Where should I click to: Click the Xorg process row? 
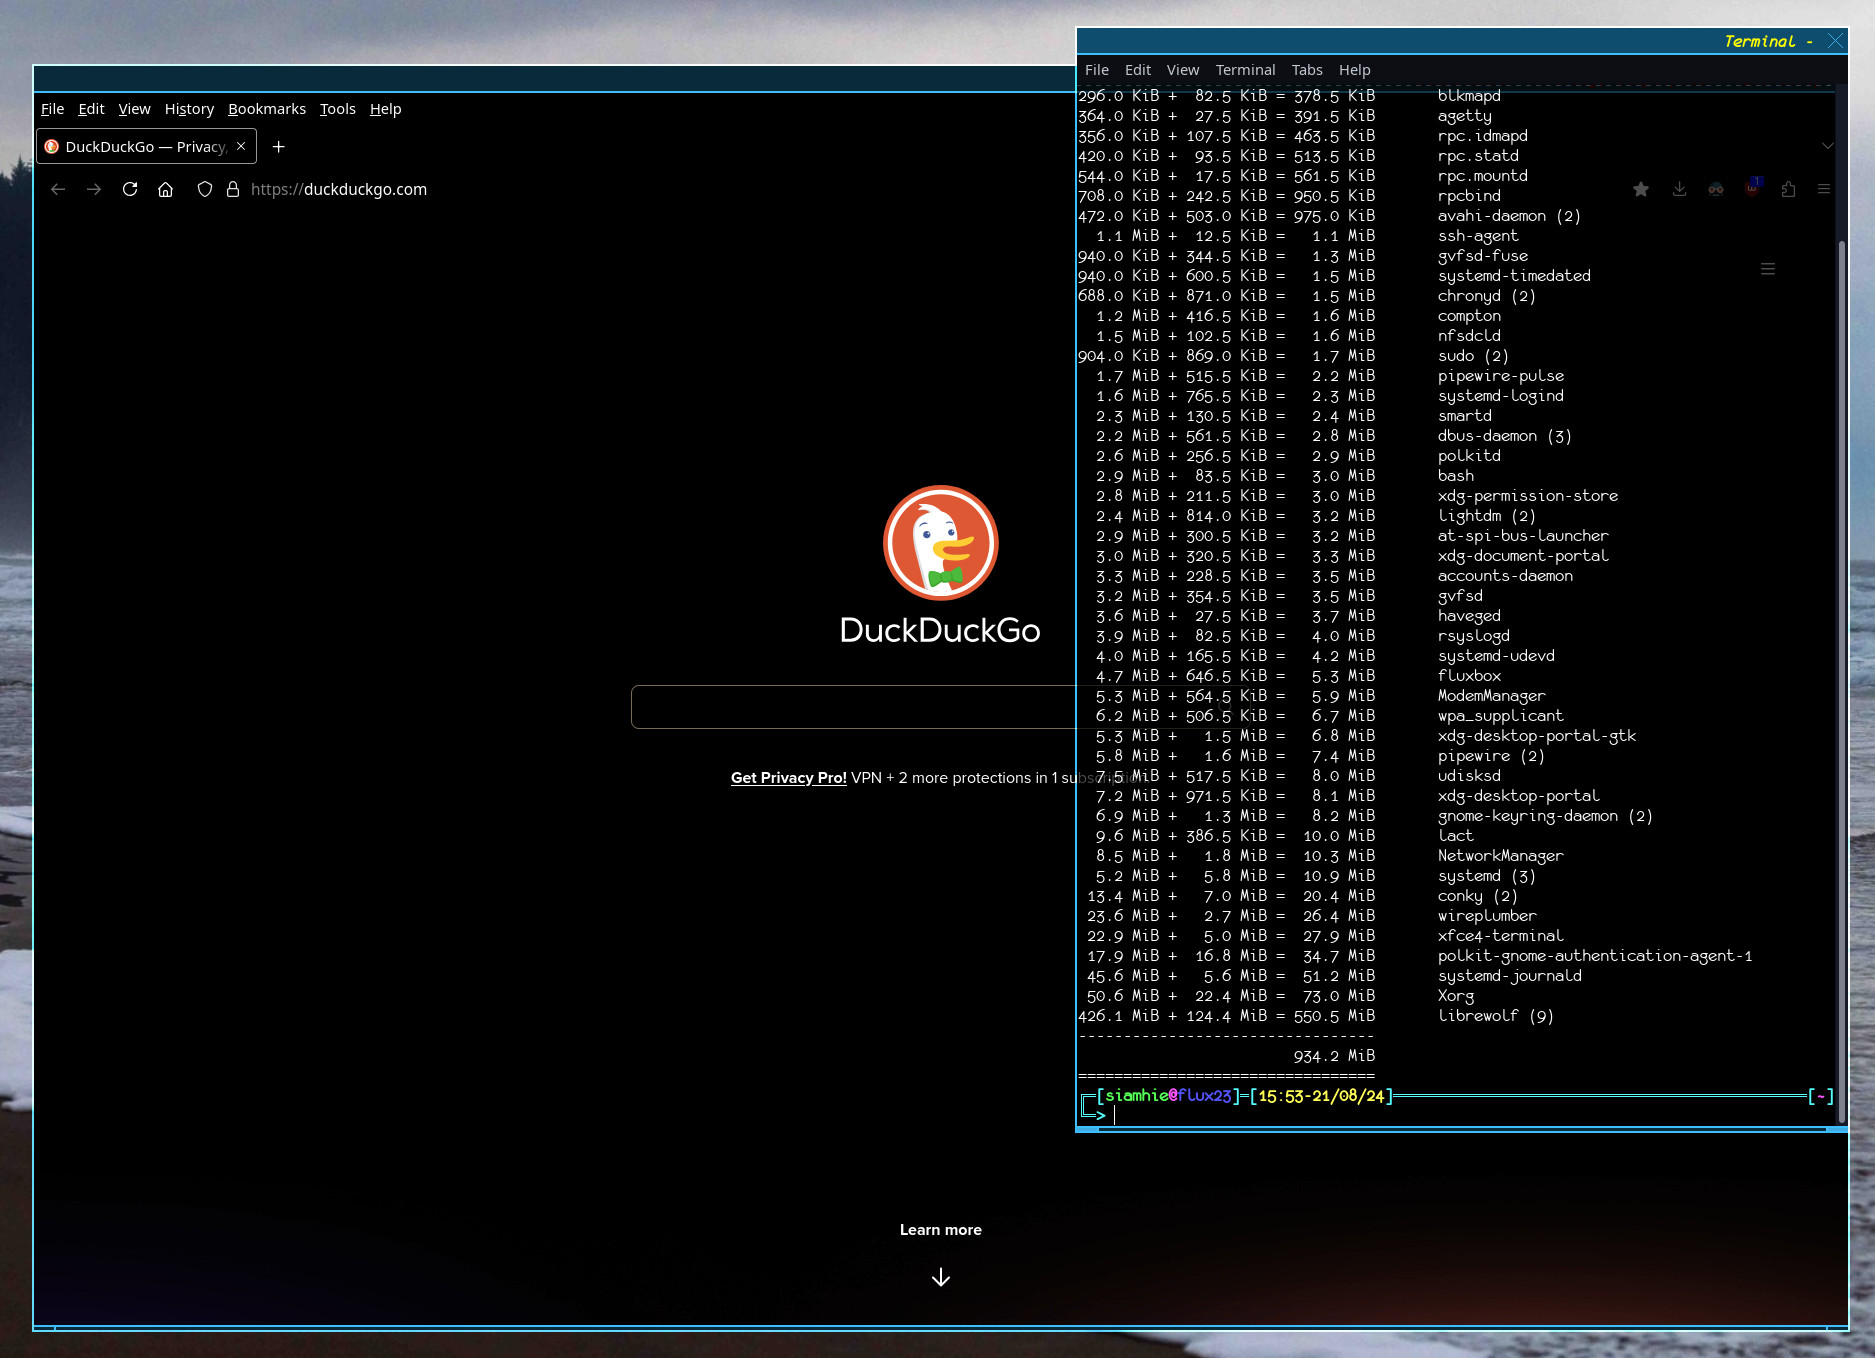[x=1276, y=996]
